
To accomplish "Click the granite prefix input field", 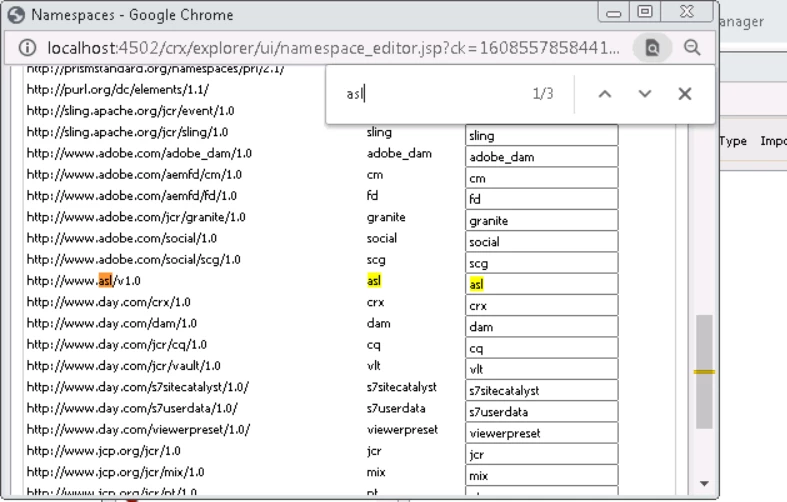I will [x=542, y=221].
